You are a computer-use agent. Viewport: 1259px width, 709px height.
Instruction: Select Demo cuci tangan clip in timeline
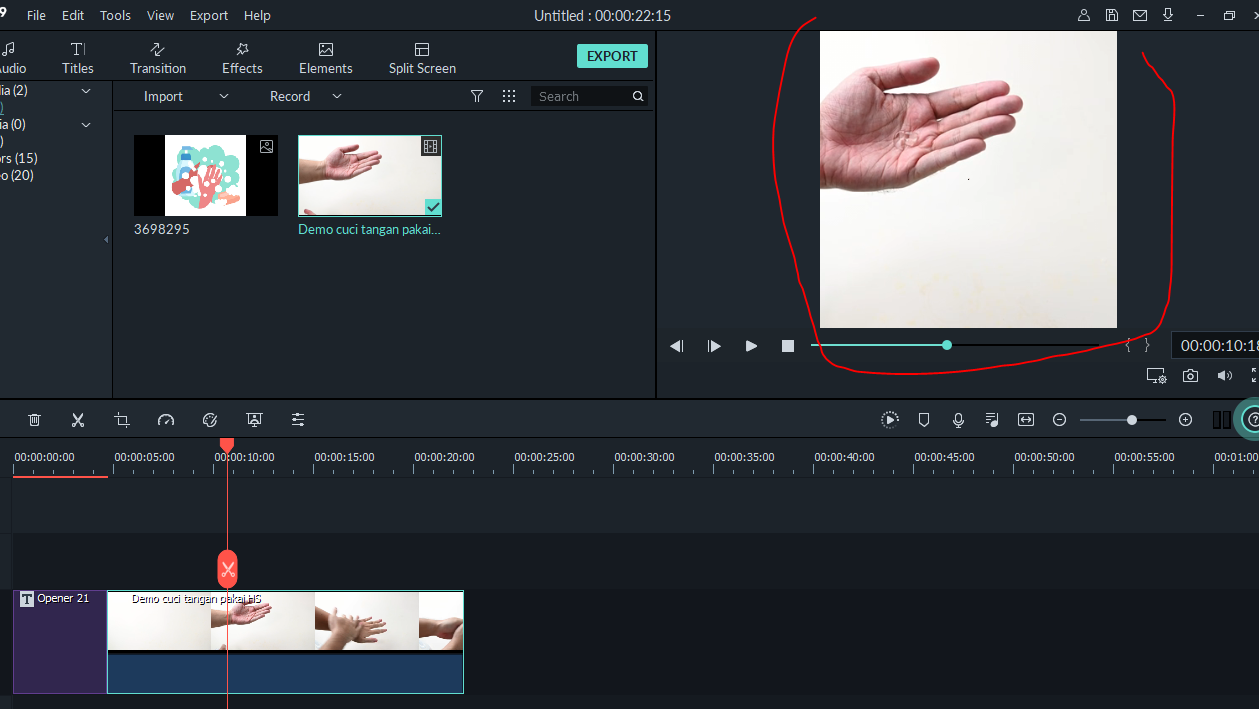285,641
